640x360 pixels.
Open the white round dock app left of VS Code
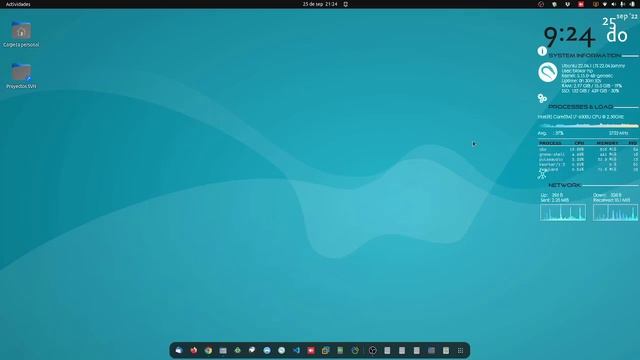coord(282,350)
